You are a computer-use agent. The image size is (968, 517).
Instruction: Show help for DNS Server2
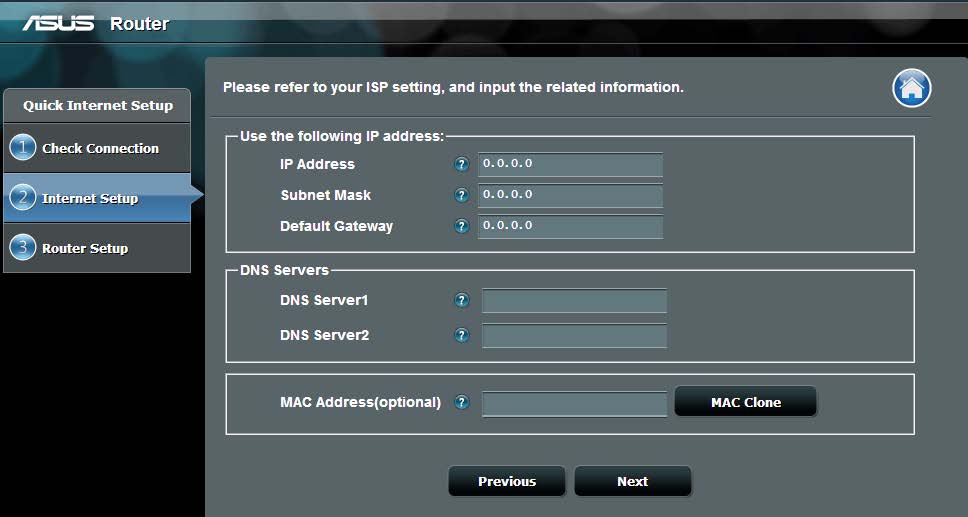pos(461,335)
